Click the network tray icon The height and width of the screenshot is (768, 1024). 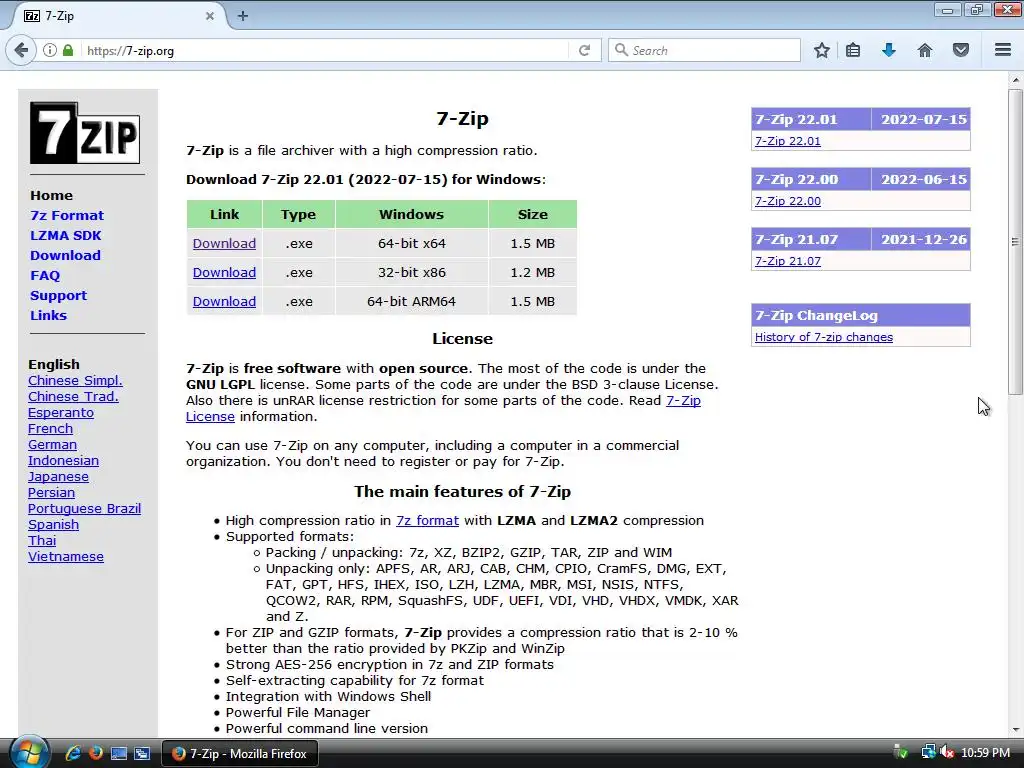click(928, 752)
